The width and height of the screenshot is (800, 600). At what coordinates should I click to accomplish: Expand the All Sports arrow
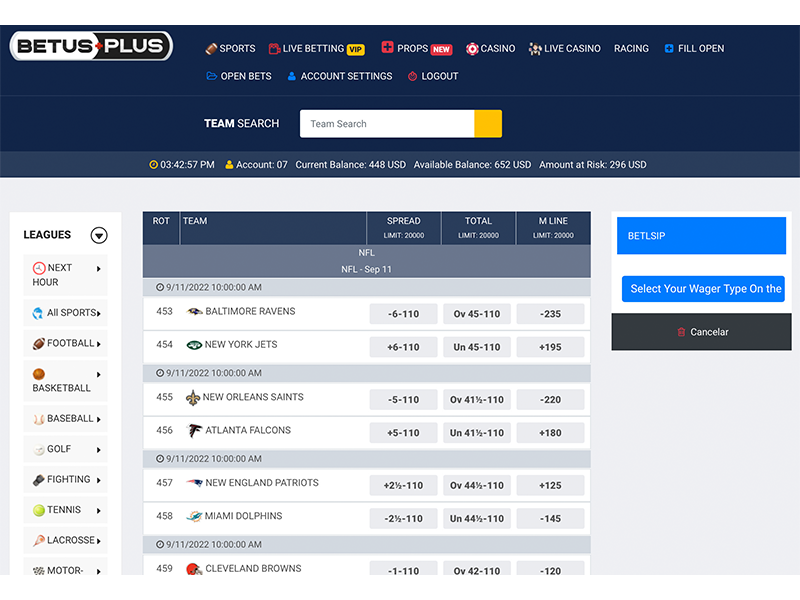(x=98, y=314)
